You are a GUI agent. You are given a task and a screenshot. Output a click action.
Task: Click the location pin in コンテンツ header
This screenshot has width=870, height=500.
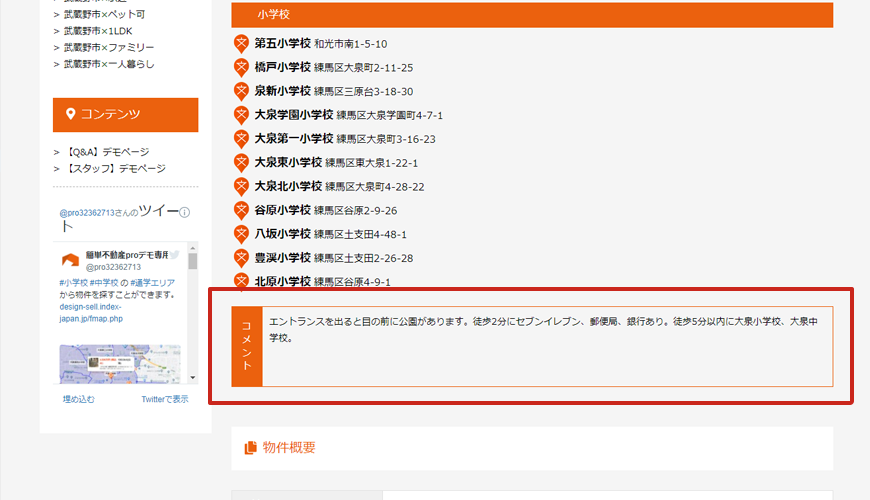pos(70,115)
